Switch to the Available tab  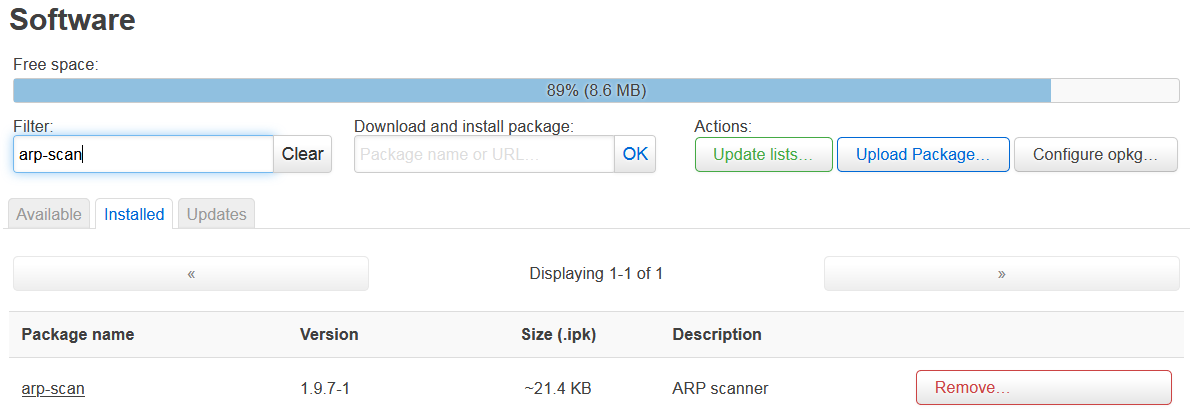(49, 214)
